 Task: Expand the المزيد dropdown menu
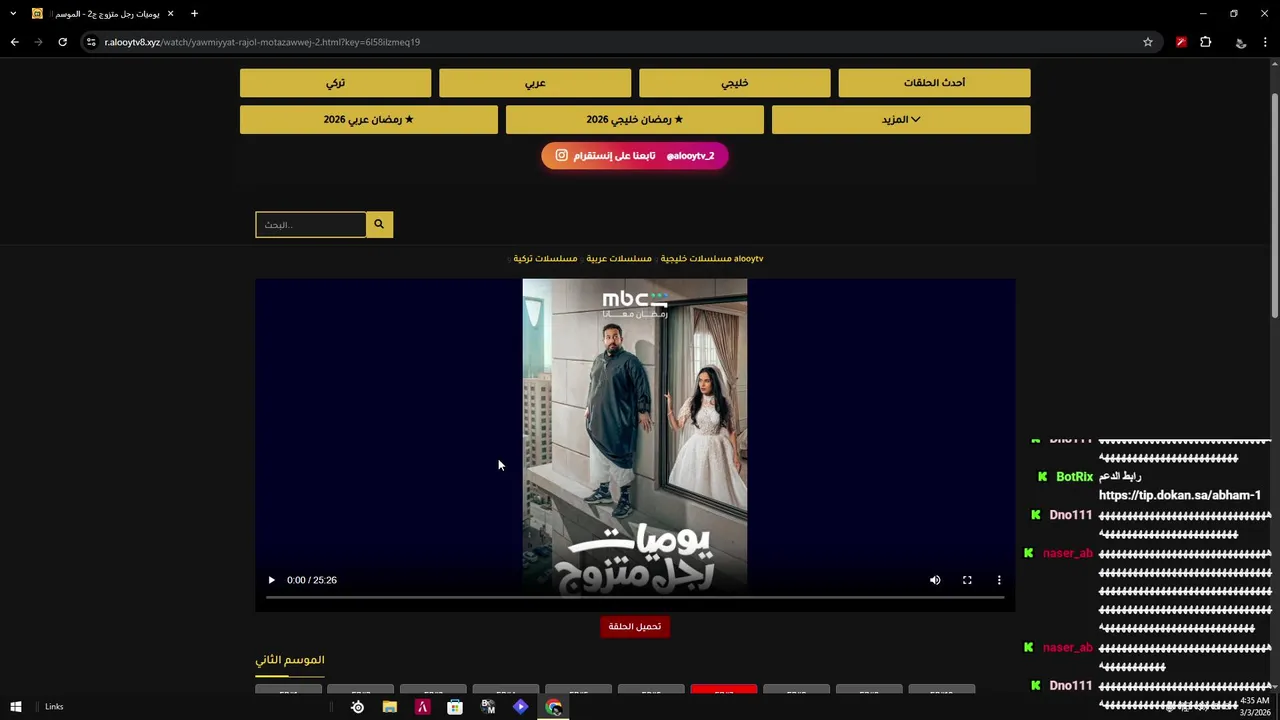click(901, 119)
